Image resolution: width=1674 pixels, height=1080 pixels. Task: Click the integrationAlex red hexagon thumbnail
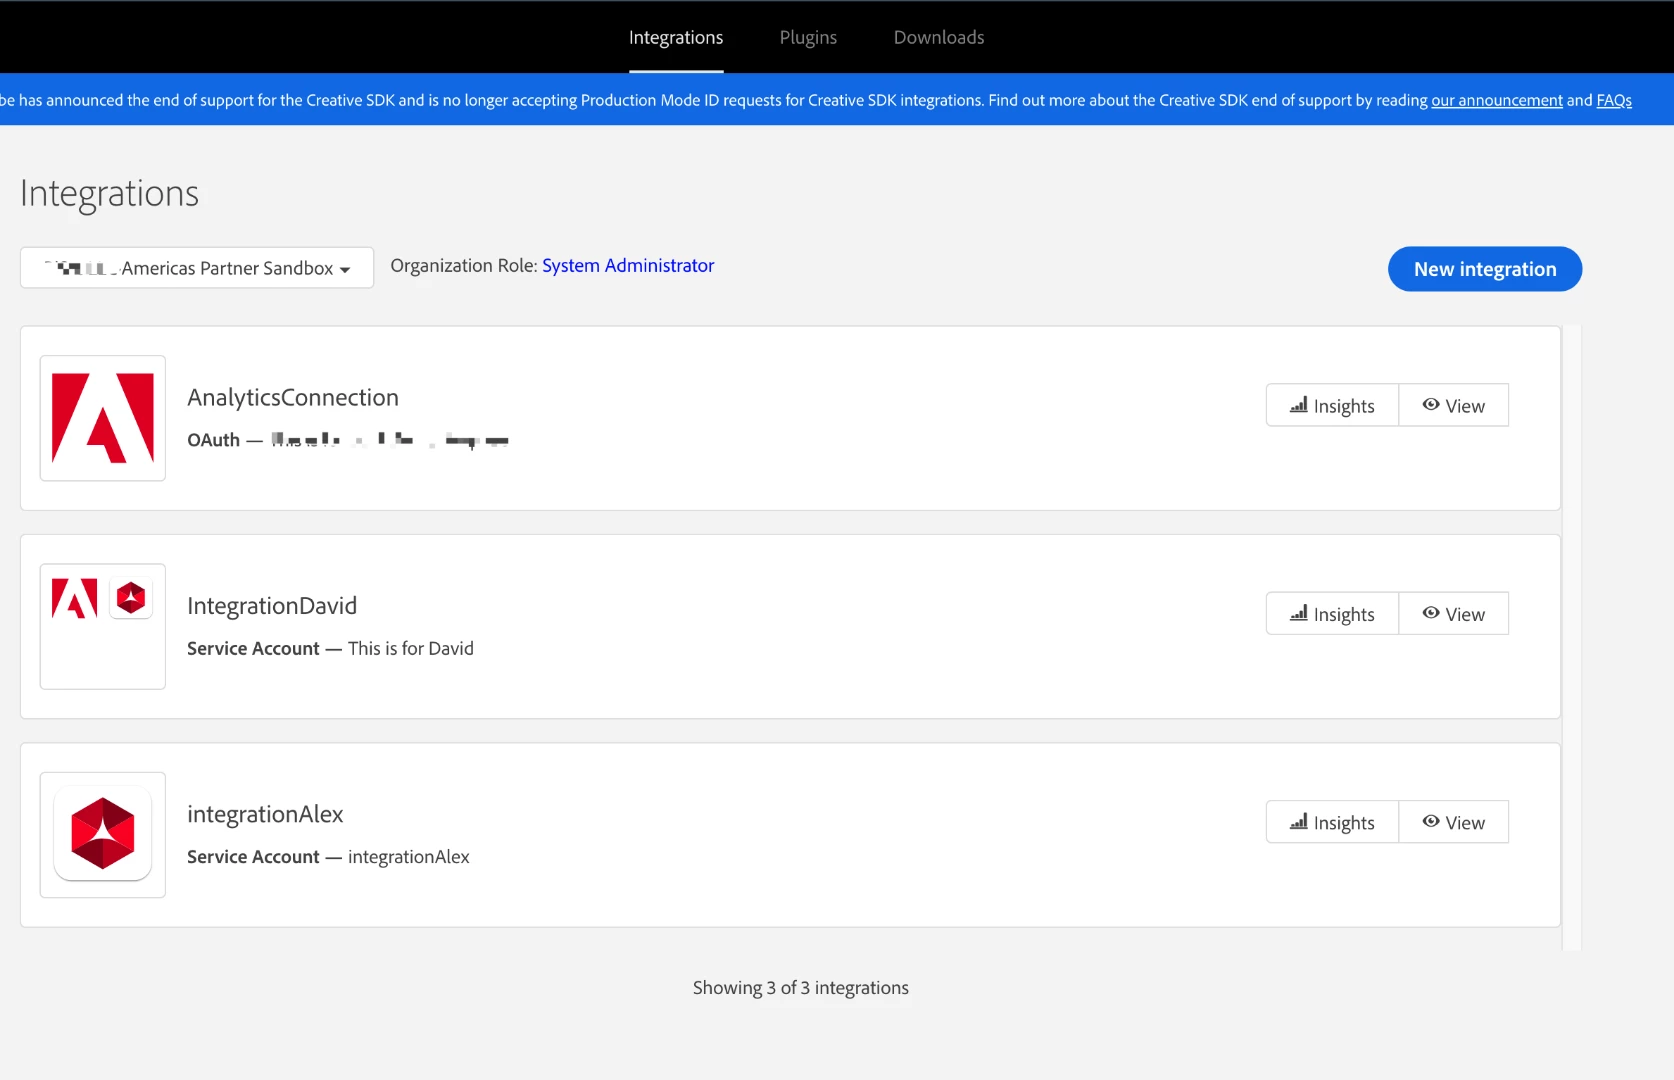[103, 834]
